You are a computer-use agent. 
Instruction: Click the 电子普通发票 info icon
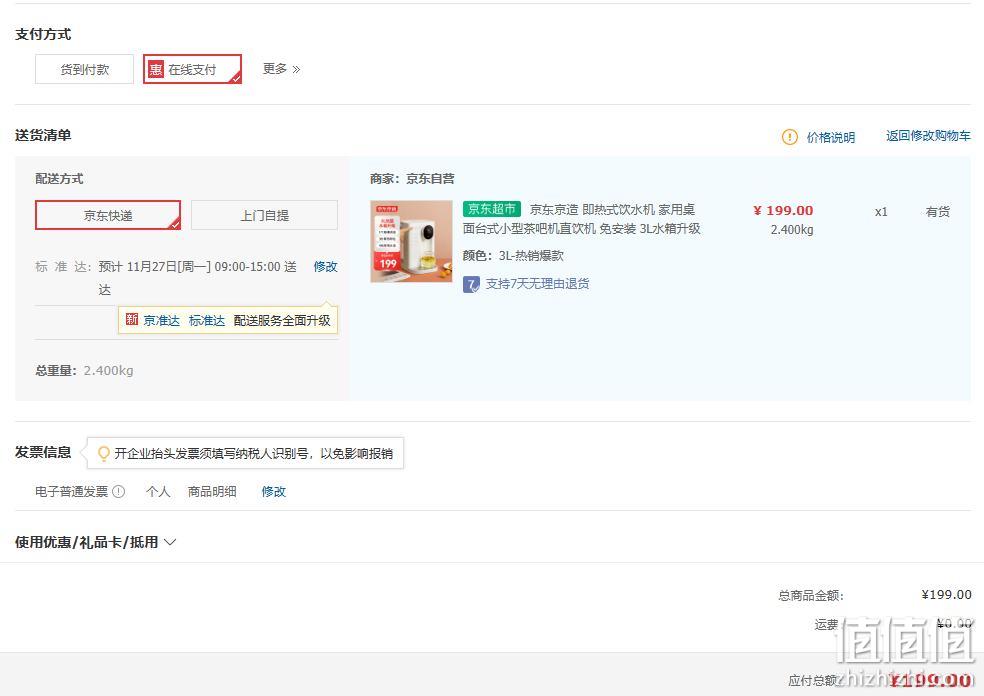(119, 491)
